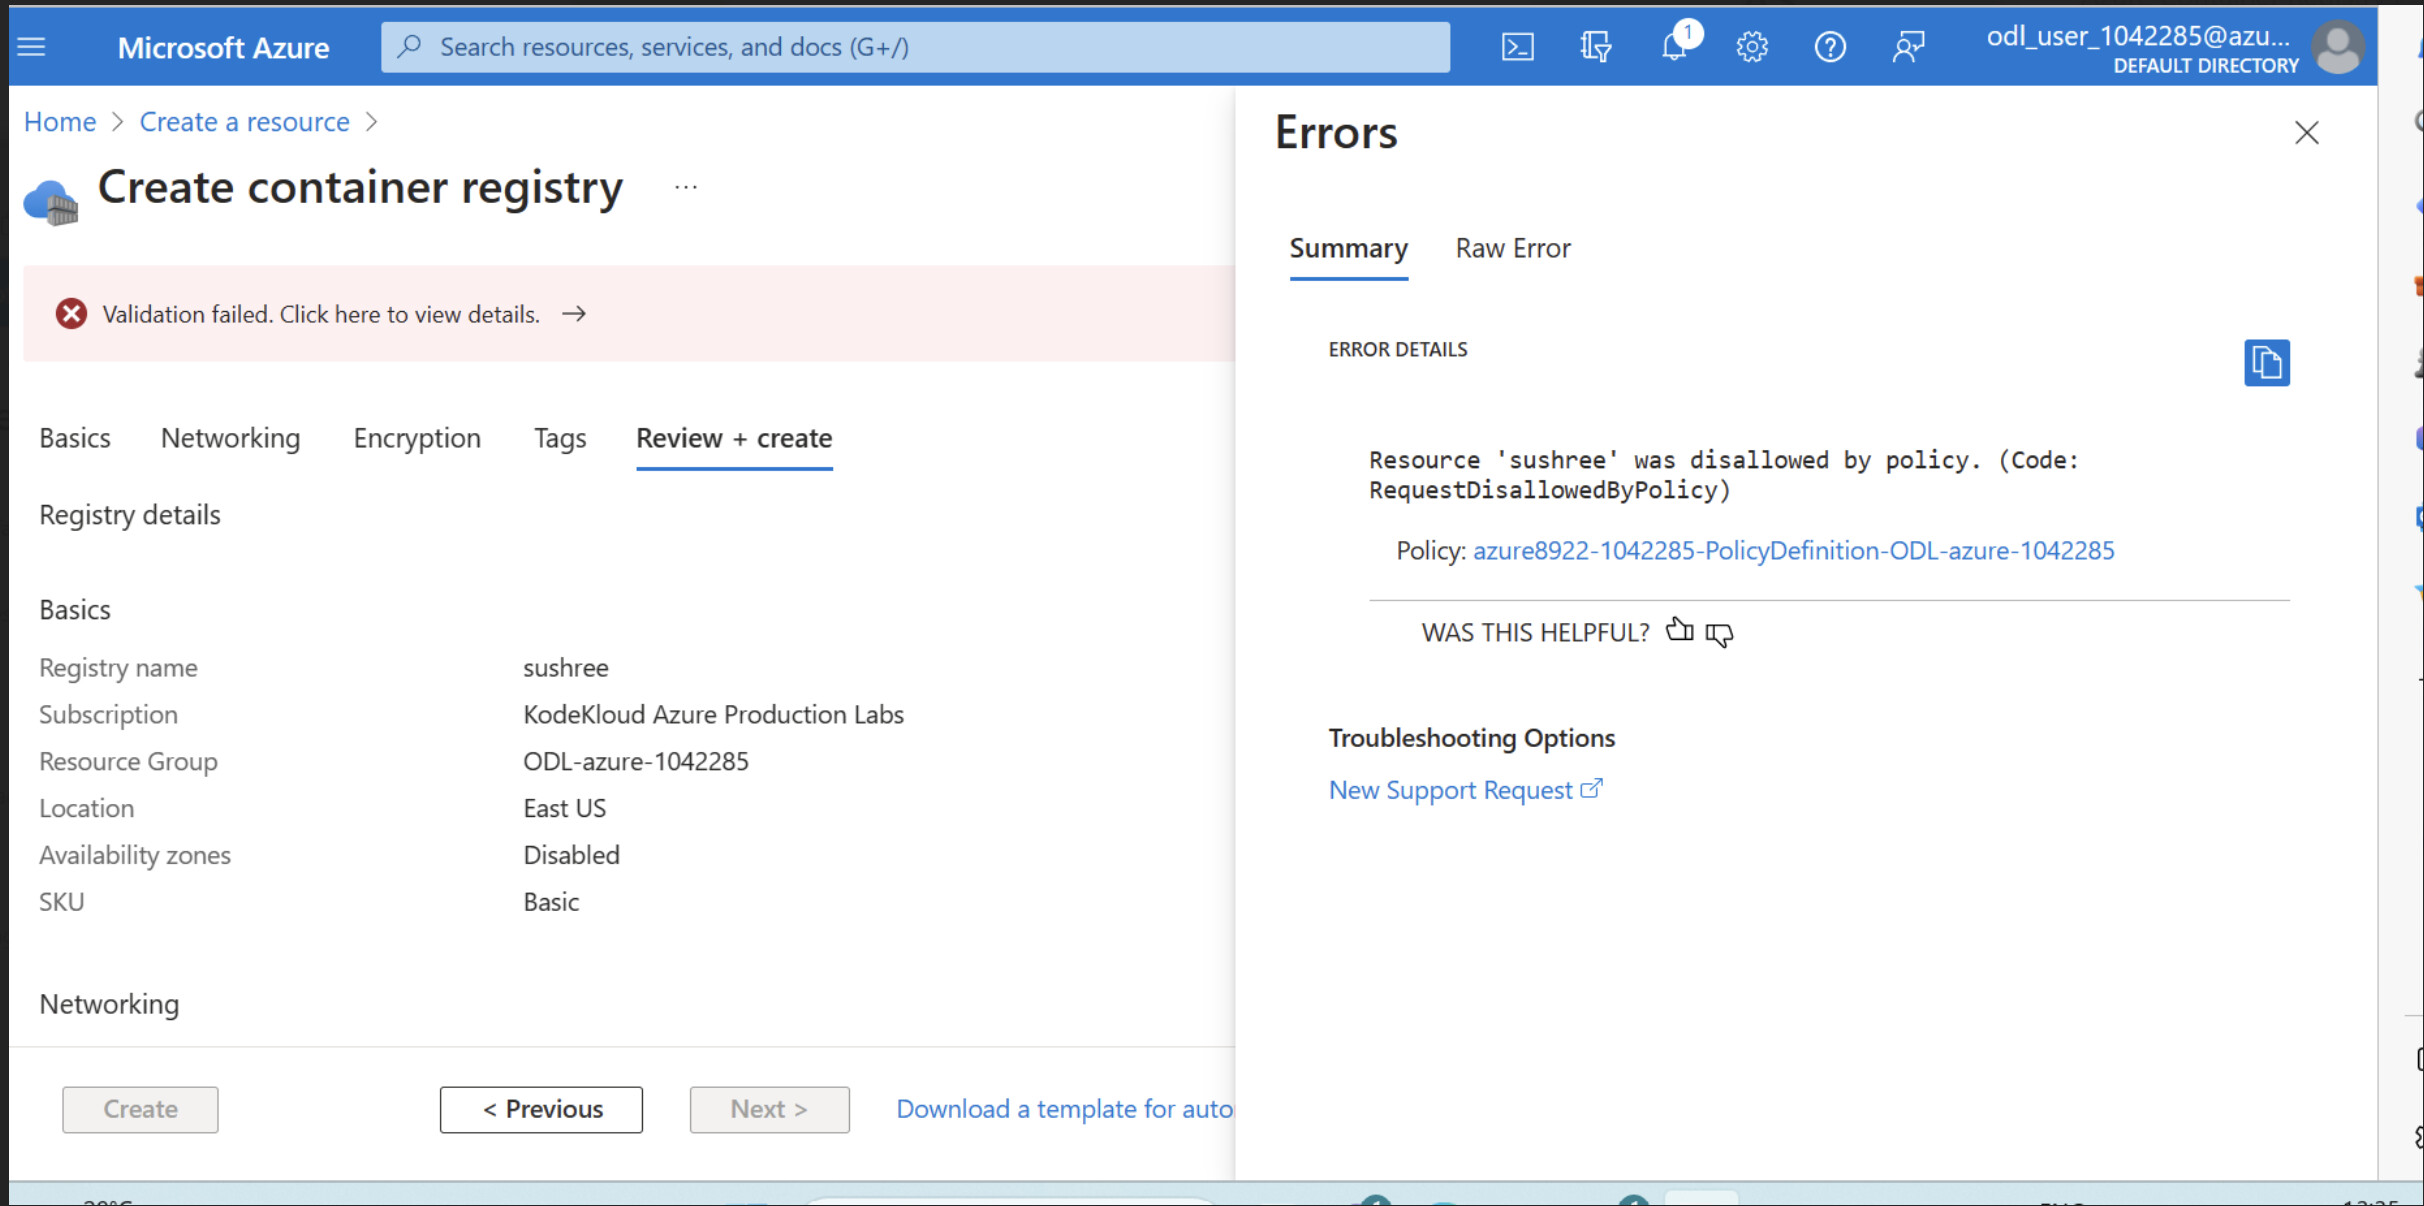Viewport: 2424px width, 1206px height.
Task: Open the notifications bell
Action: pyautogui.click(x=1674, y=47)
